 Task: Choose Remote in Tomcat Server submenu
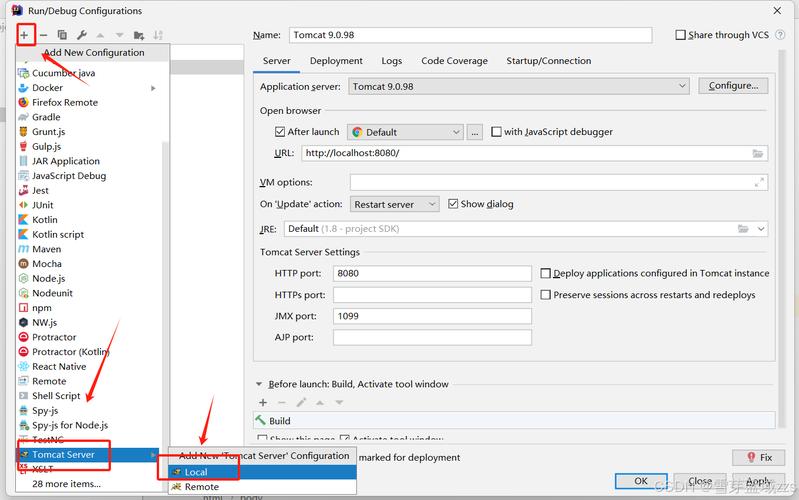click(x=262, y=487)
